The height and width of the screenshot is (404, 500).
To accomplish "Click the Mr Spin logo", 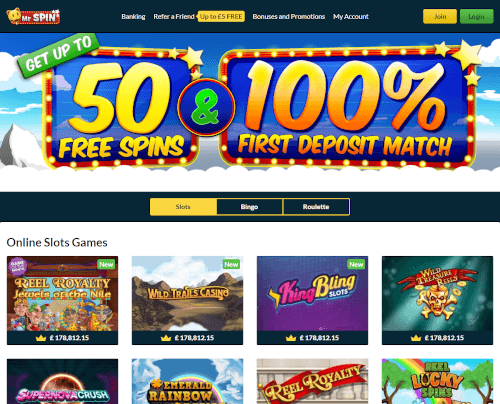I will point(33,16).
